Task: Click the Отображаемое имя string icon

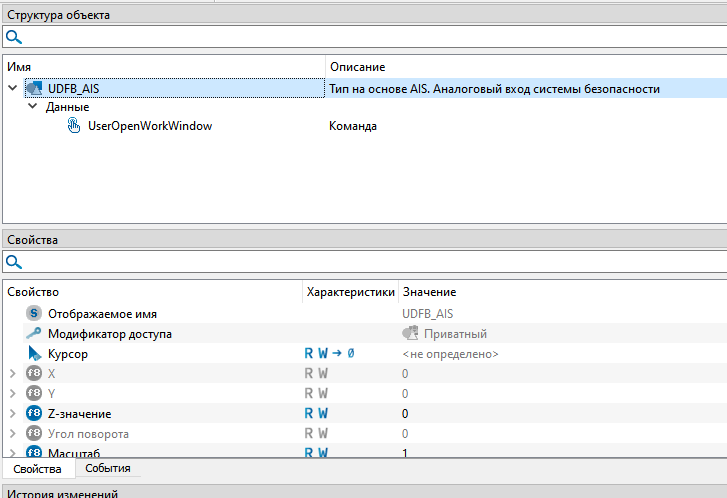Action: pyautogui.click(x=34, y=314)
